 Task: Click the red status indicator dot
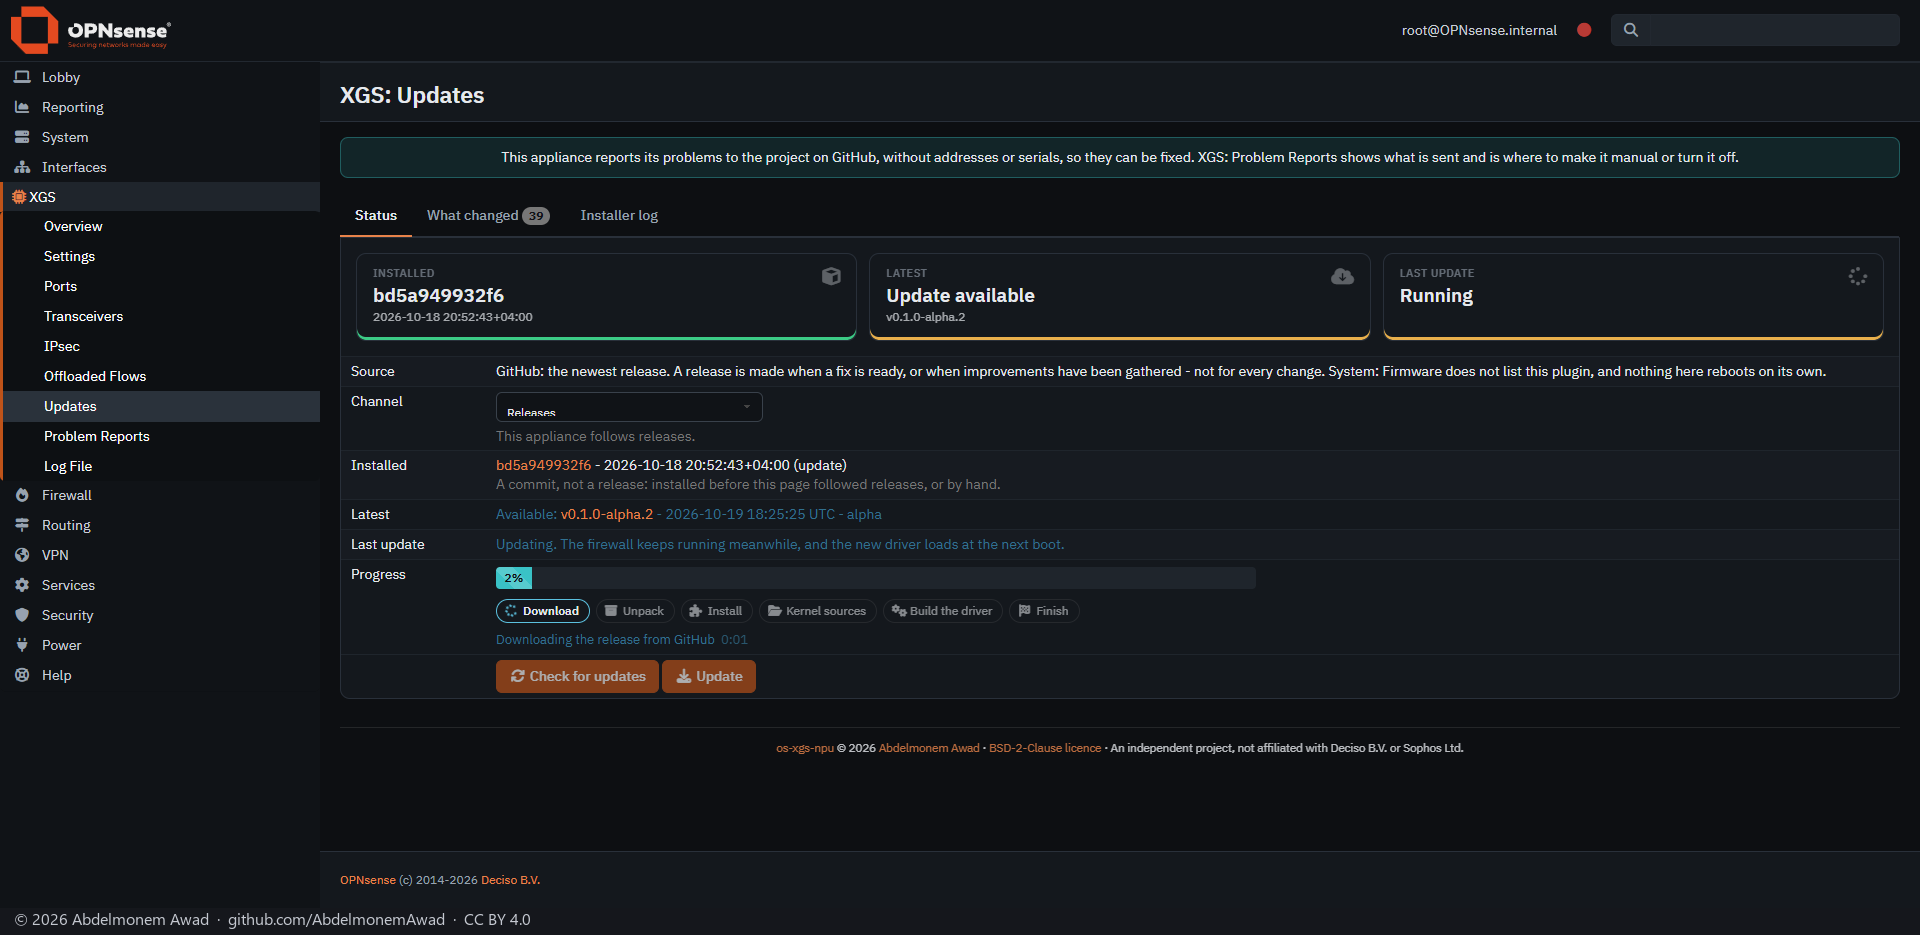tap(1584, 30)
